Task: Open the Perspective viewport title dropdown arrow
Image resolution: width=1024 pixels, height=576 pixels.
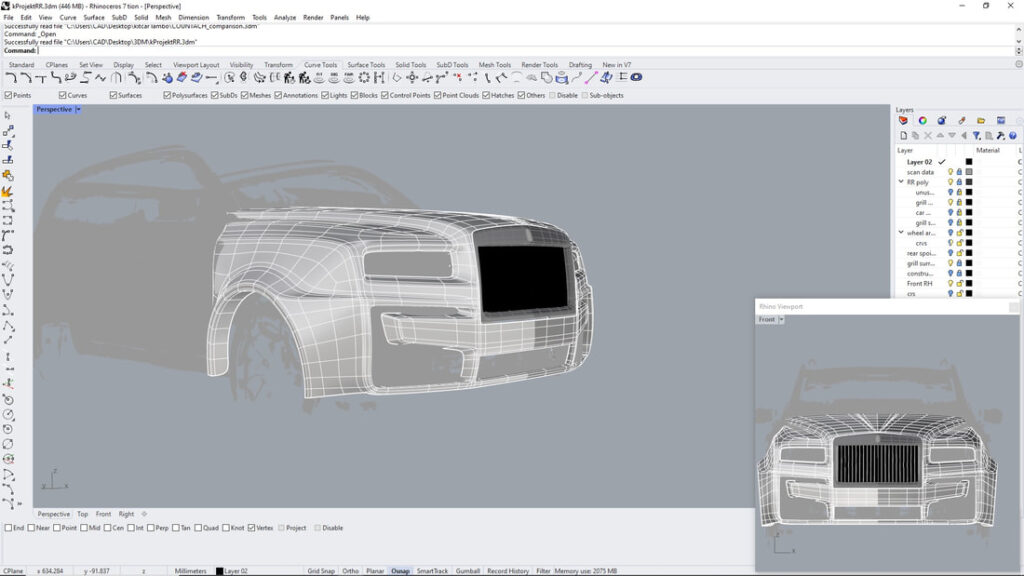Action: tap(78, 109)
